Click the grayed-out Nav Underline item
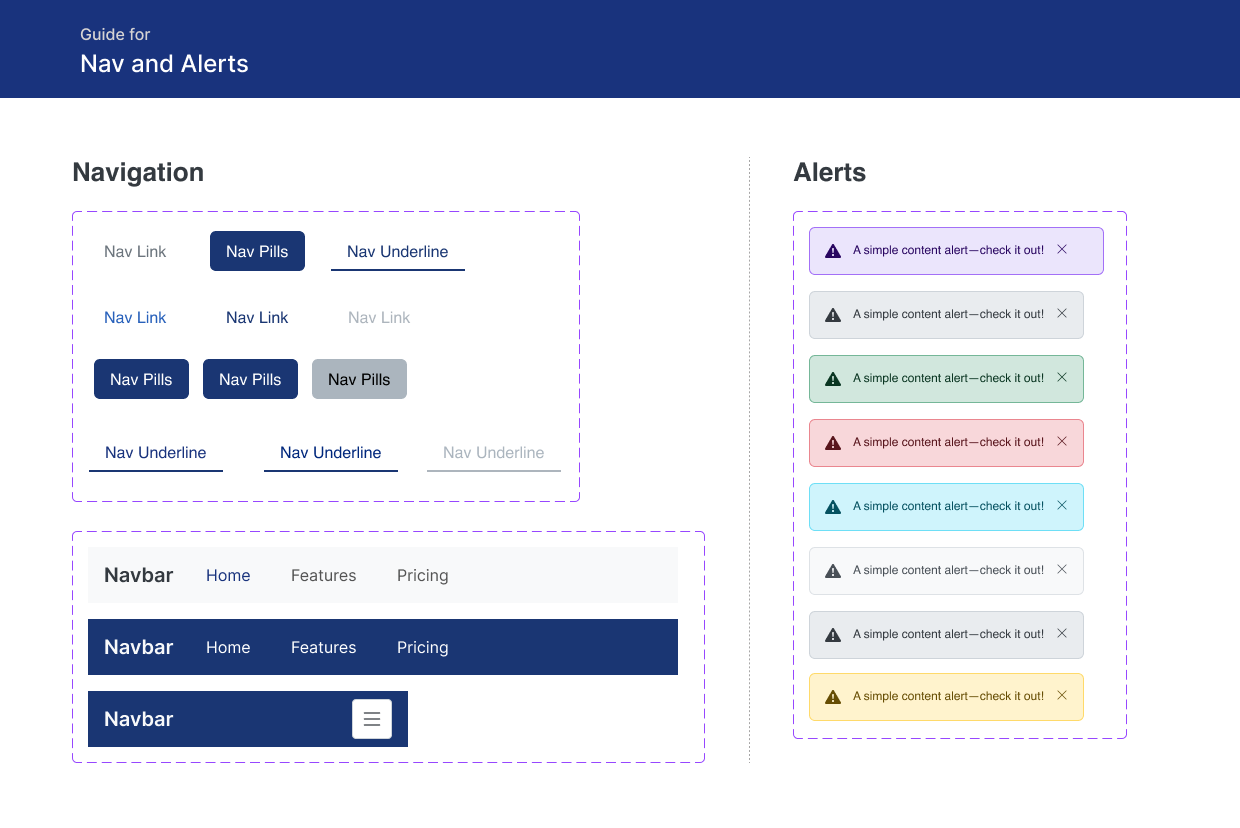Screen dimensions: 1240x828 493,453
